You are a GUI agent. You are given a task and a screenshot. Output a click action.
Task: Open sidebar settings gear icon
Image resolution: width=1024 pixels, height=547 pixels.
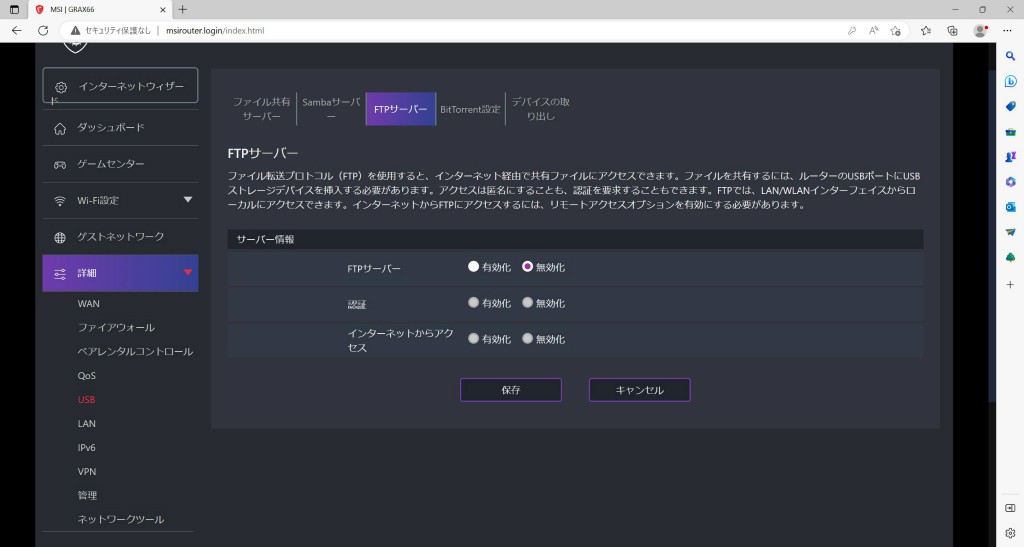[1010, 533]
